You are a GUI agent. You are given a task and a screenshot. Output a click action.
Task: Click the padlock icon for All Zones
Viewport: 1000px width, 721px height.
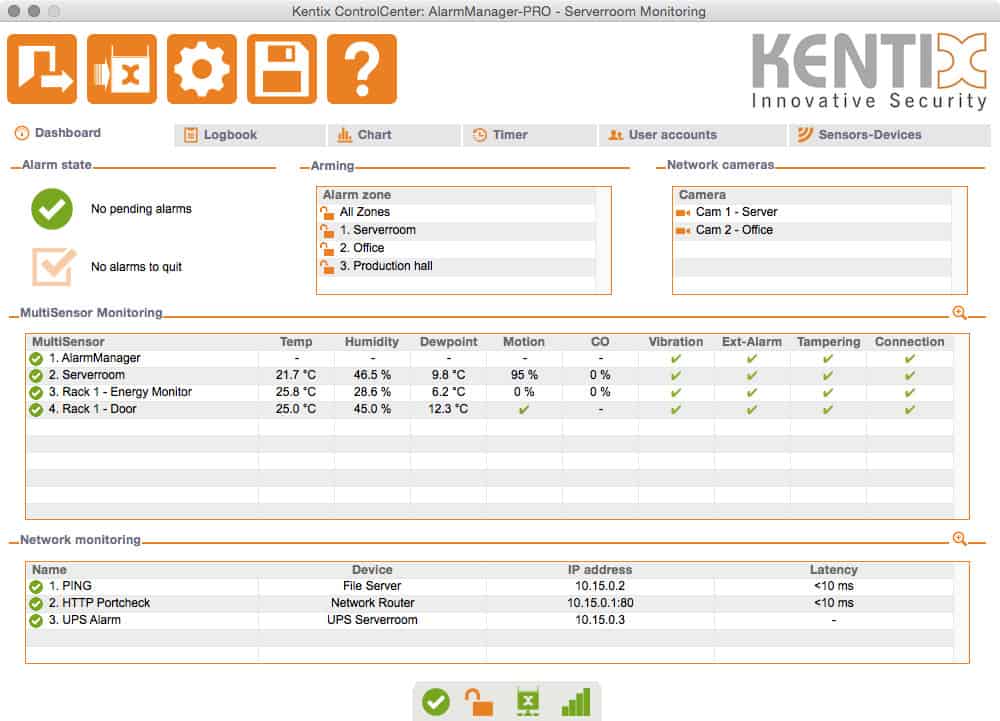(x=327, y=212)
